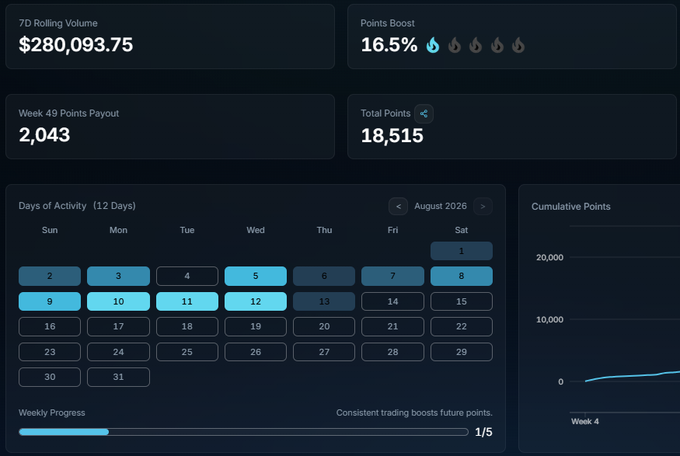Screen dimensions: 680x456
Task: Select day 15 on the calendar
Action: (x=461, y=301)
